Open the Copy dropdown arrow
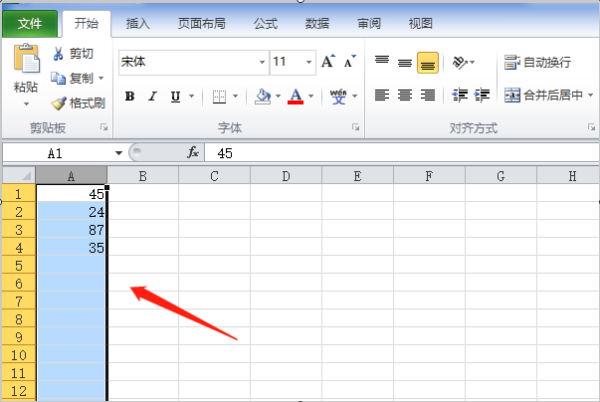The width and height of the screenshot is (600, 402). pyautogui.click(x=101, y=78)
